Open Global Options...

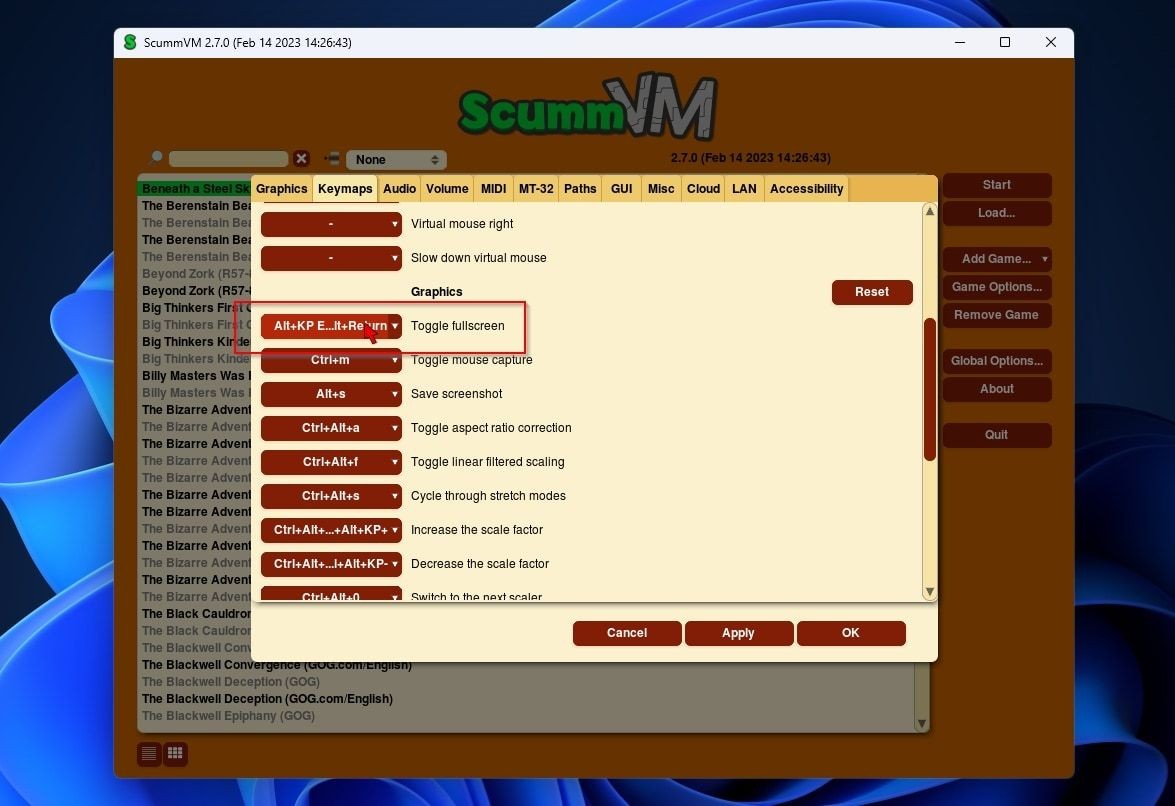997,361
